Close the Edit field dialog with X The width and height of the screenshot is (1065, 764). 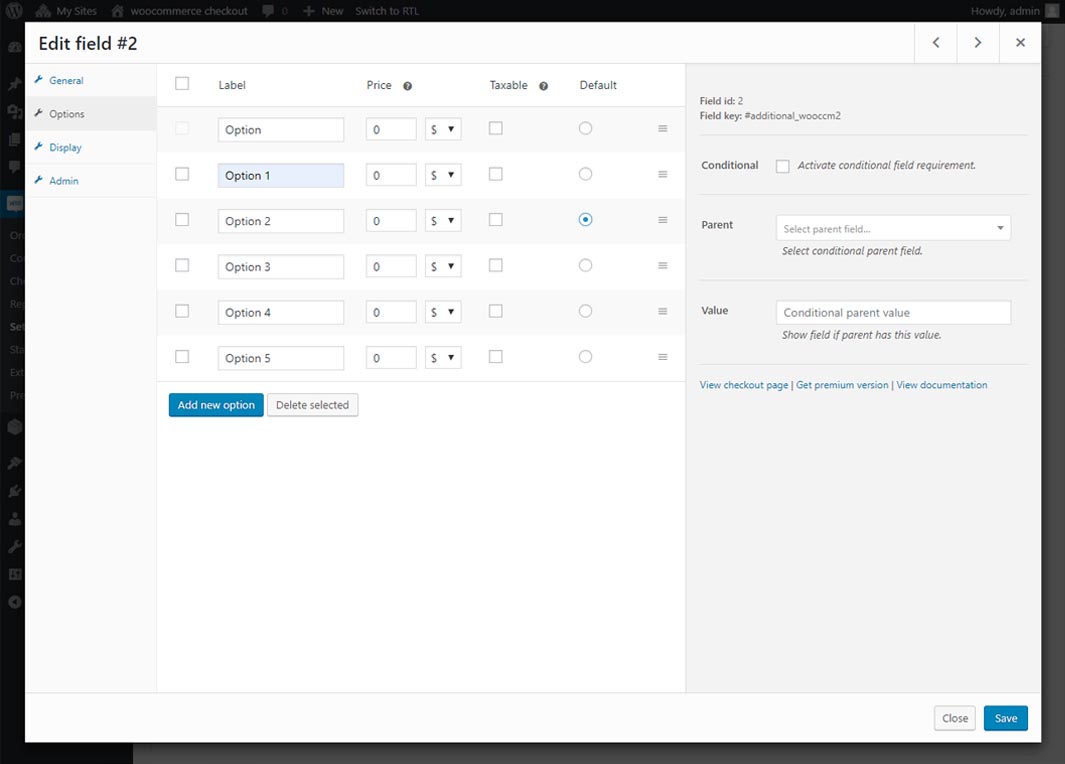(1020, 43)
